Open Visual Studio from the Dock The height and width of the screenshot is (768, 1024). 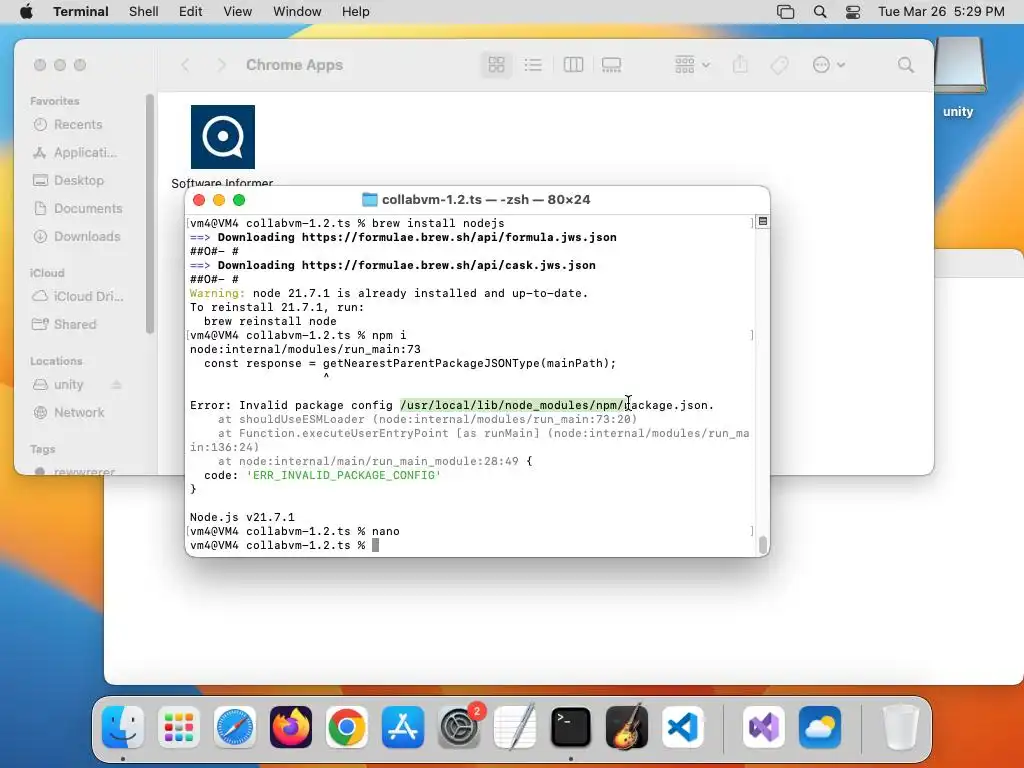click(764, 727)
